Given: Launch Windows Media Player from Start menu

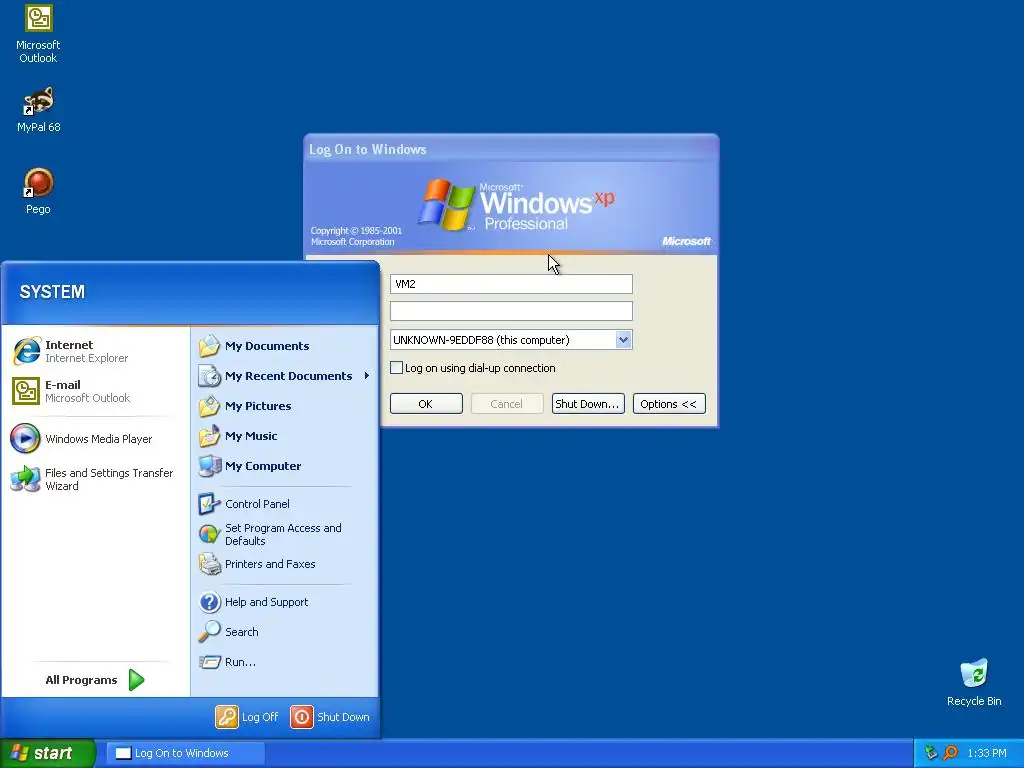Looking at the screenshot, I should pos(98,439).
